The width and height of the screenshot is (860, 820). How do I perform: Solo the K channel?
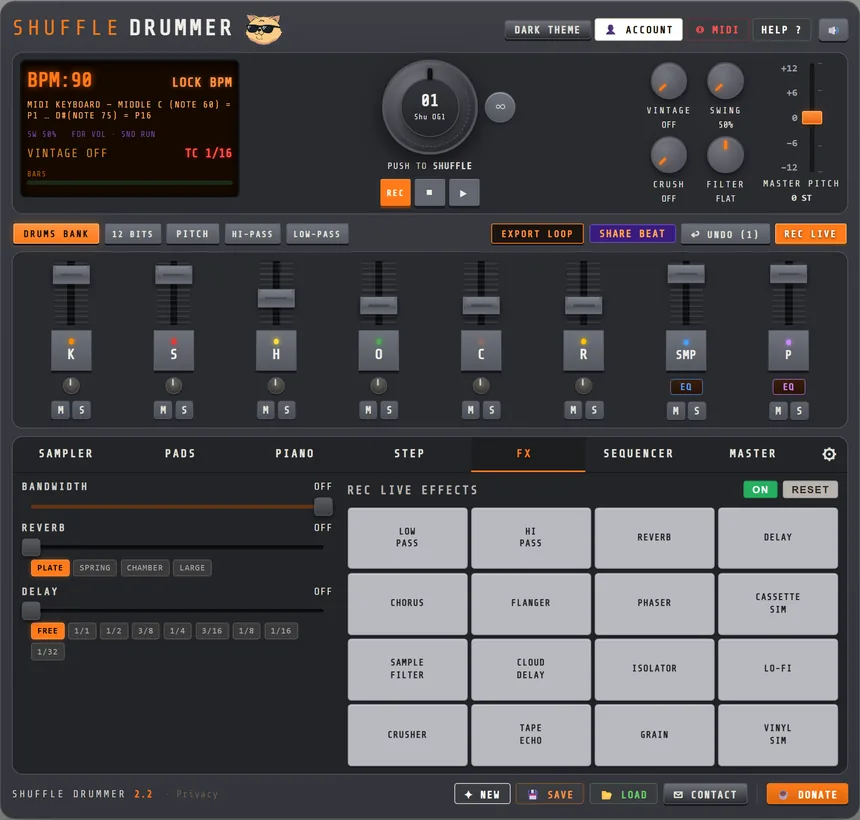pyautogui.click(x=81, y=410)
